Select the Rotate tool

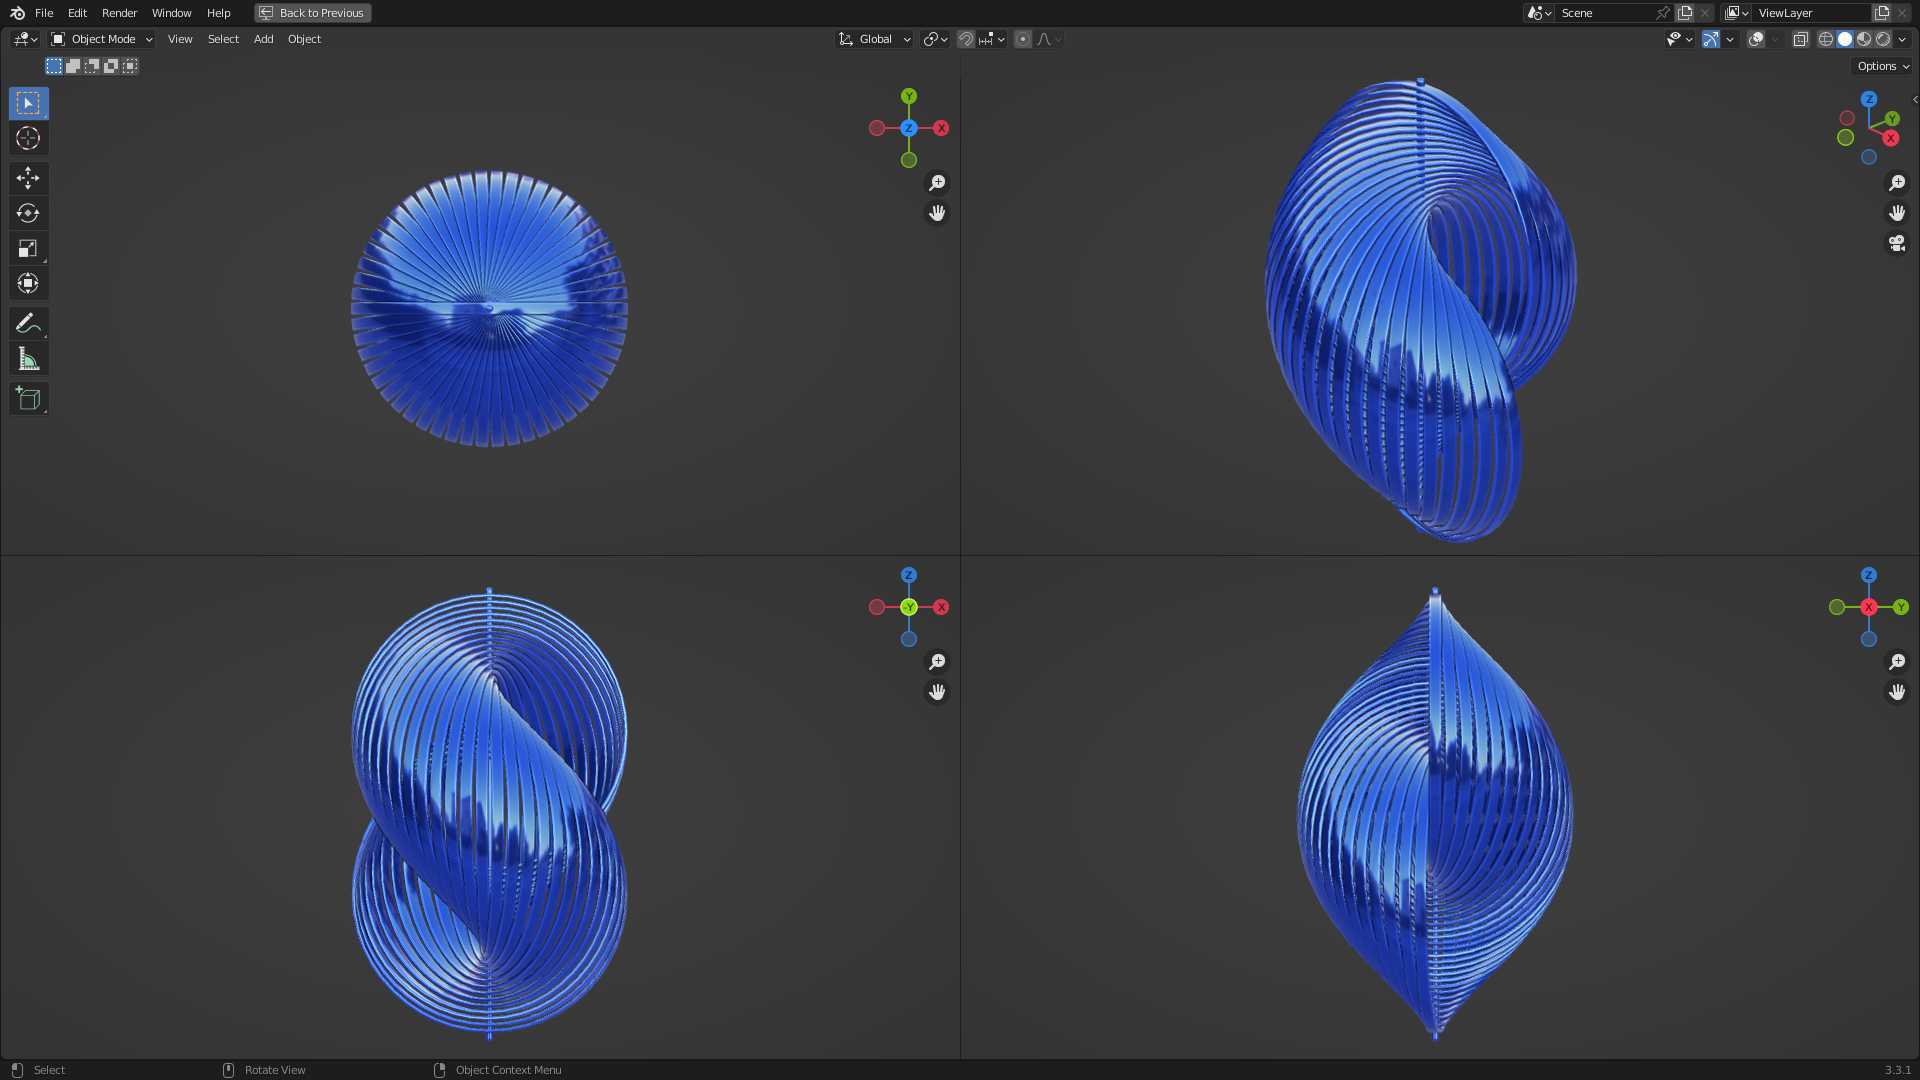pyautogui.click(x=28, y=213)
